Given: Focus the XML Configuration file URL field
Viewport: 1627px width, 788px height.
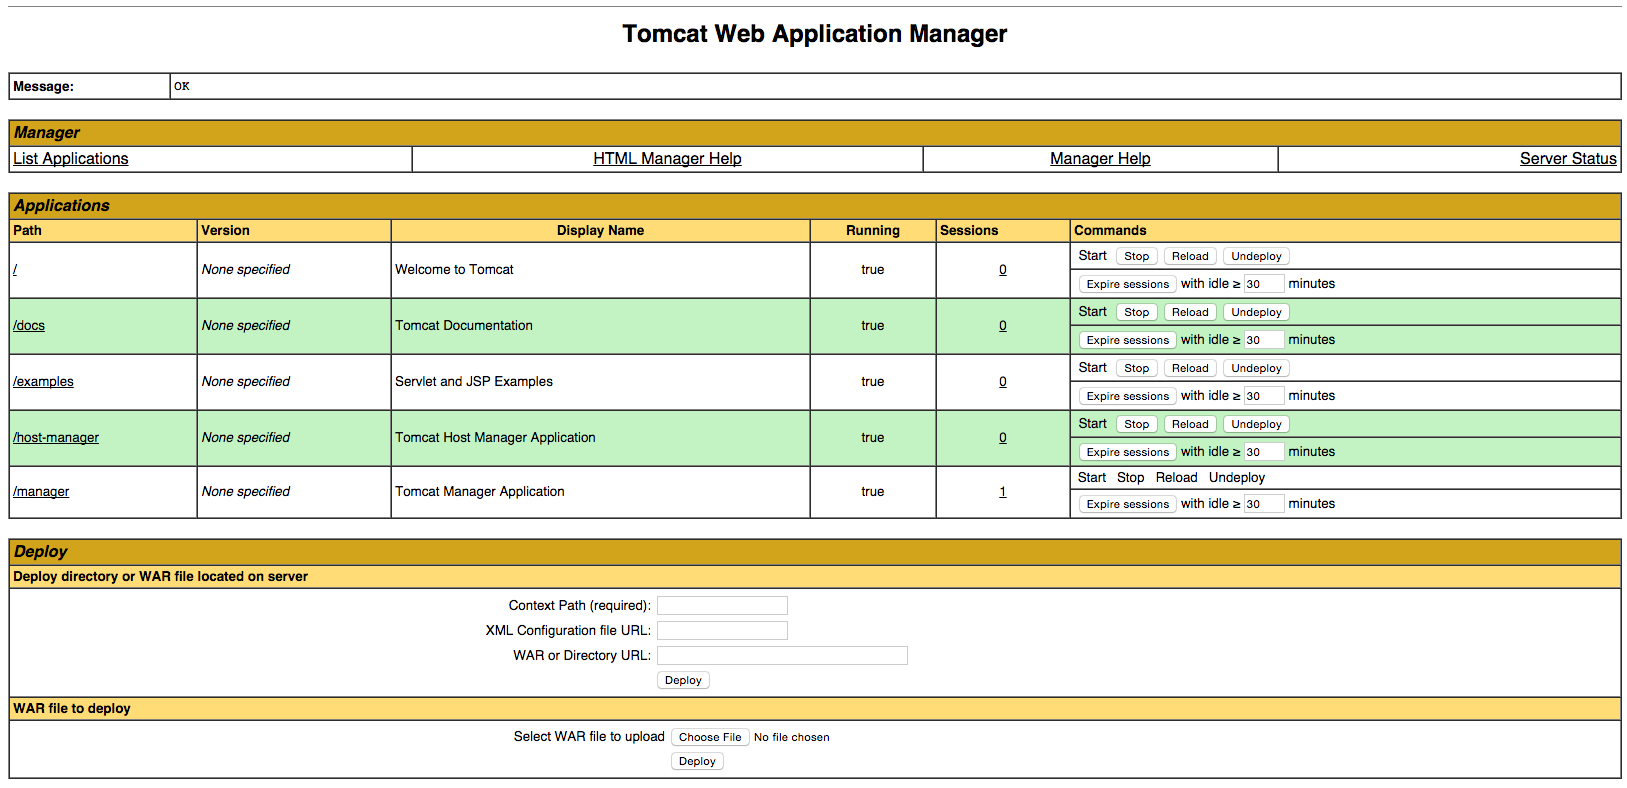Looking at the screenshot, I should click(x=722, y=631).
